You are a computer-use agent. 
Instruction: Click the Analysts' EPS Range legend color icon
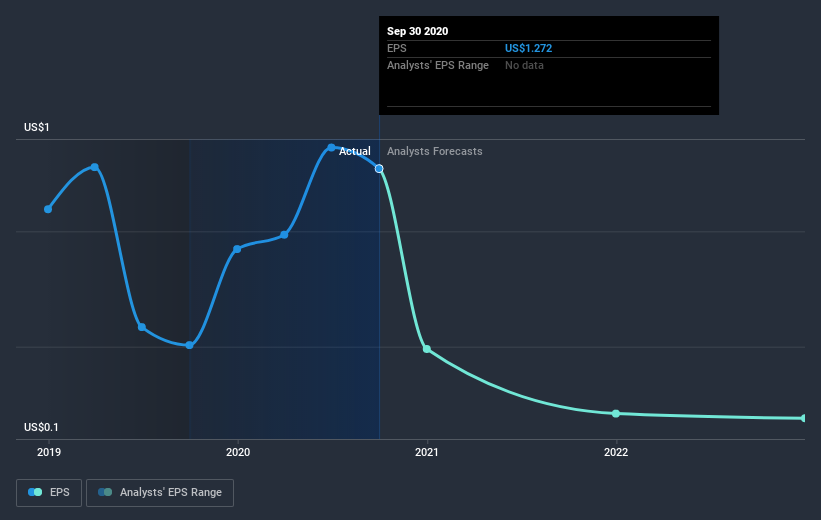105,492
